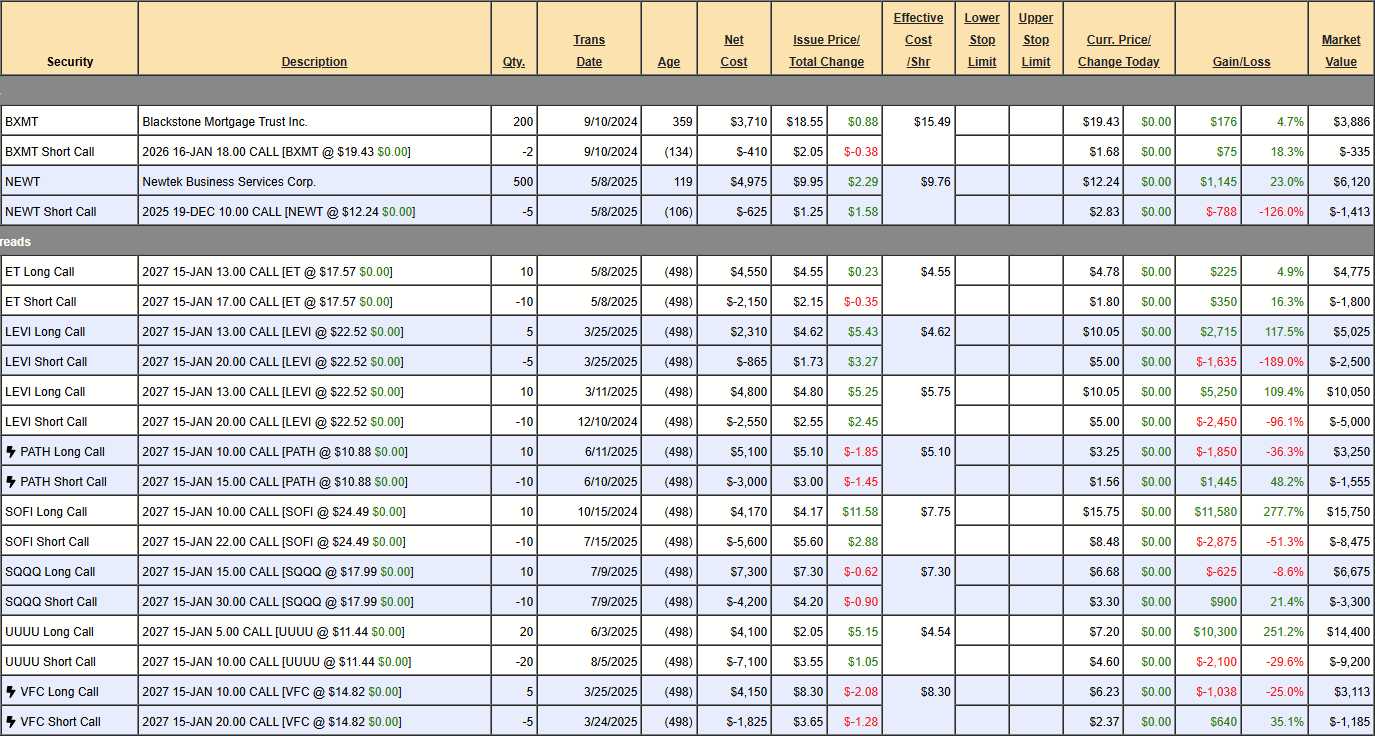Click the UUUU Short Call security cell
Viewport: 1375px width, 736px height.
coord(50,662)
